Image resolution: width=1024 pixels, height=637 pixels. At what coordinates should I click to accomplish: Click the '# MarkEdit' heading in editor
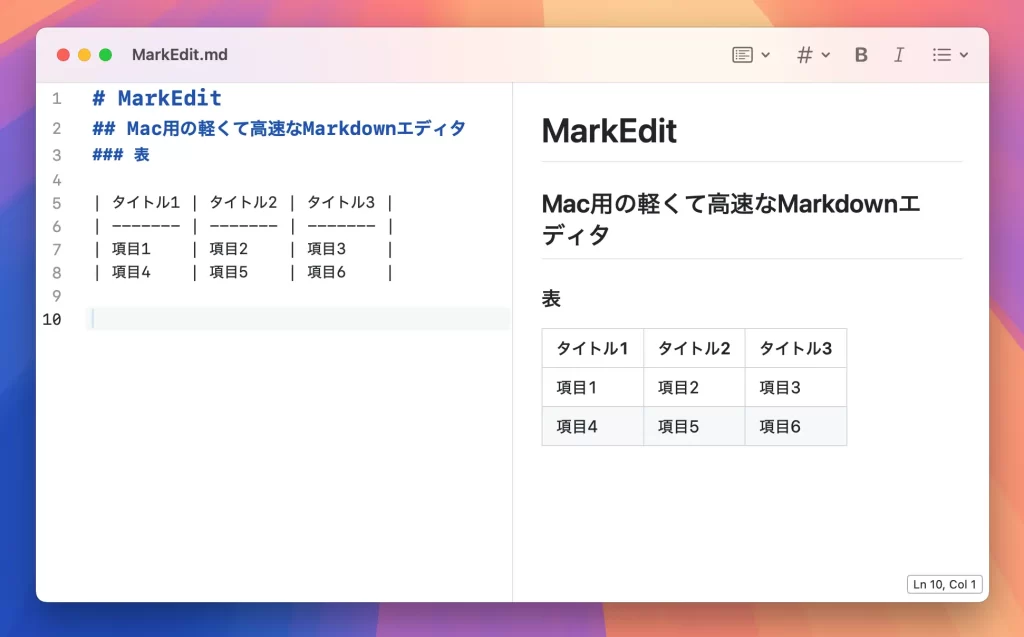pyautogui.click(x=157, y=98)
